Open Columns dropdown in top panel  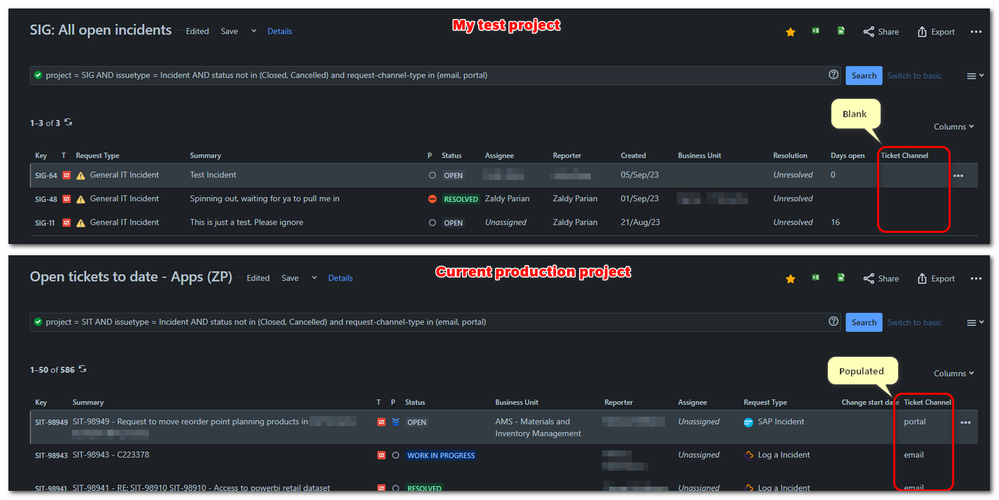(954, 127)
